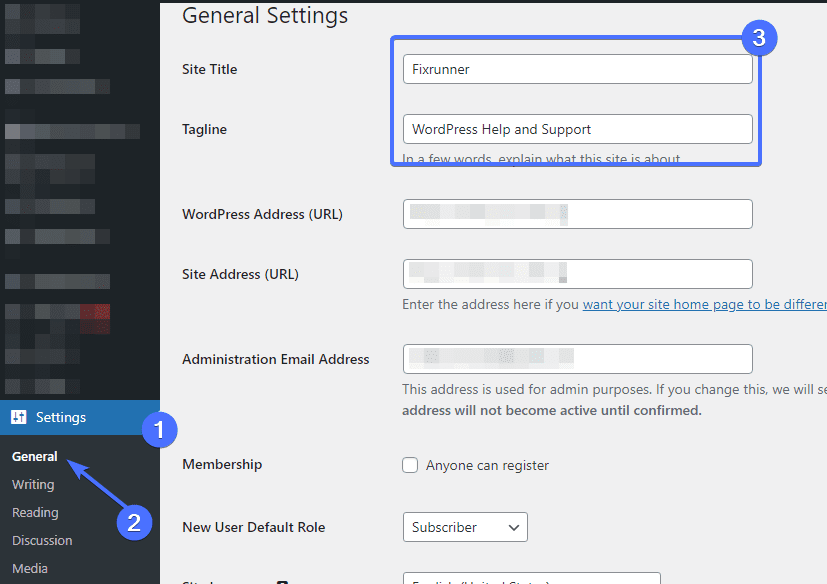
Task: Select the General settings submenu
Action: (x=35, y=456)
